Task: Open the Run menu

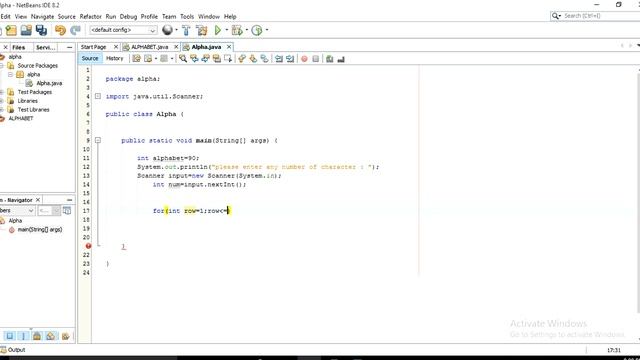Action: (x=111, y=17)
